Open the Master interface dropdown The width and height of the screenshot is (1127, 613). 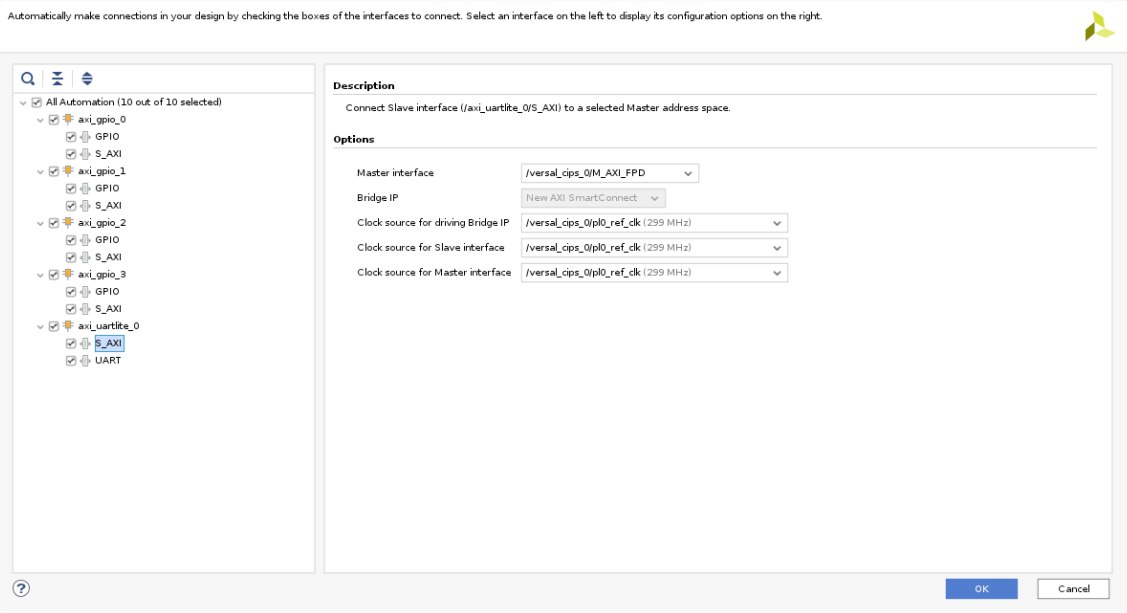(x=609, y=173)
